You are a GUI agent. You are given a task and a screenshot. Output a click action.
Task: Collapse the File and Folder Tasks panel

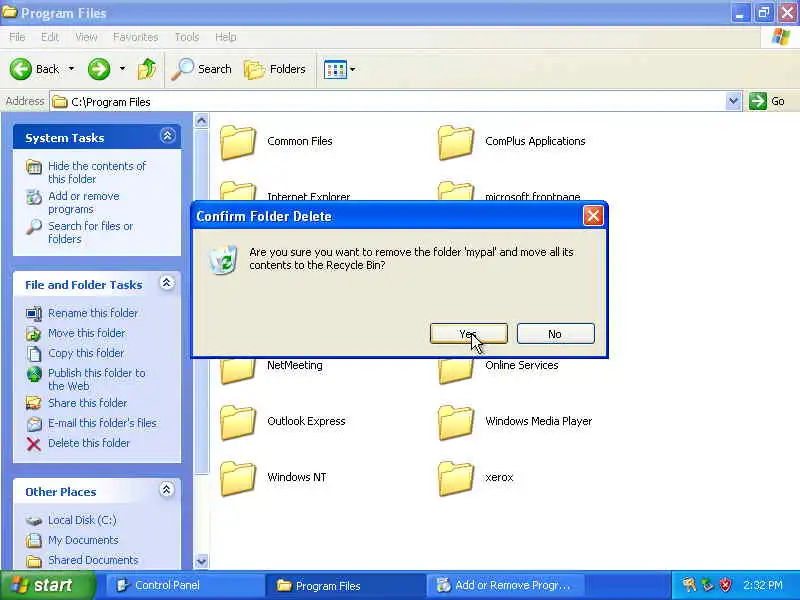[166, 283]
